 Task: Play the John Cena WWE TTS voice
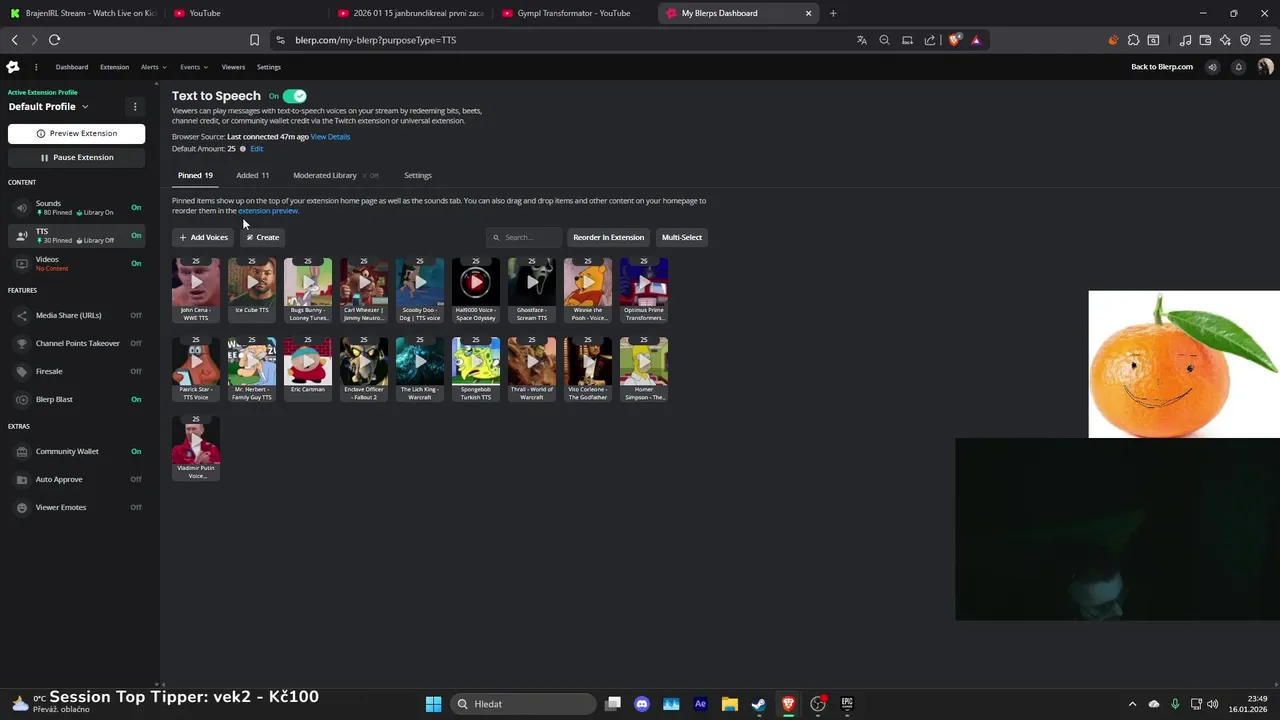pos(196,282)
